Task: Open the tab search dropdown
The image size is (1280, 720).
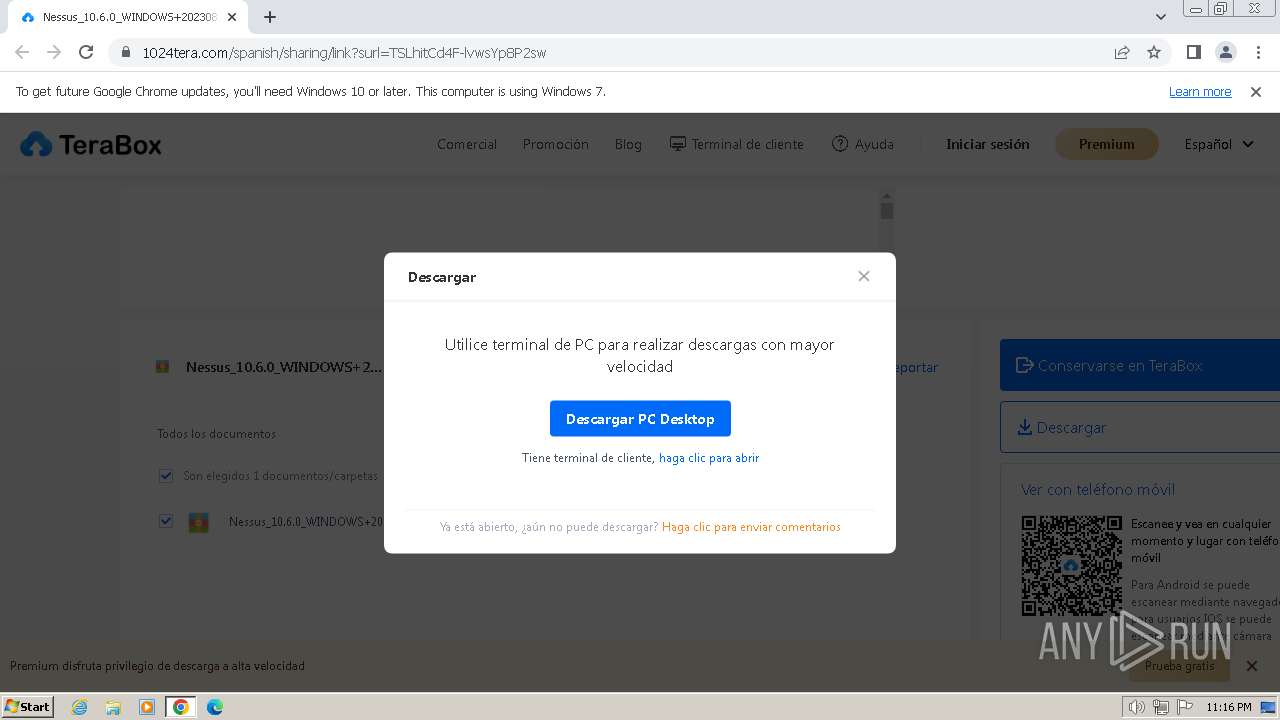Action: (1161, 17)
